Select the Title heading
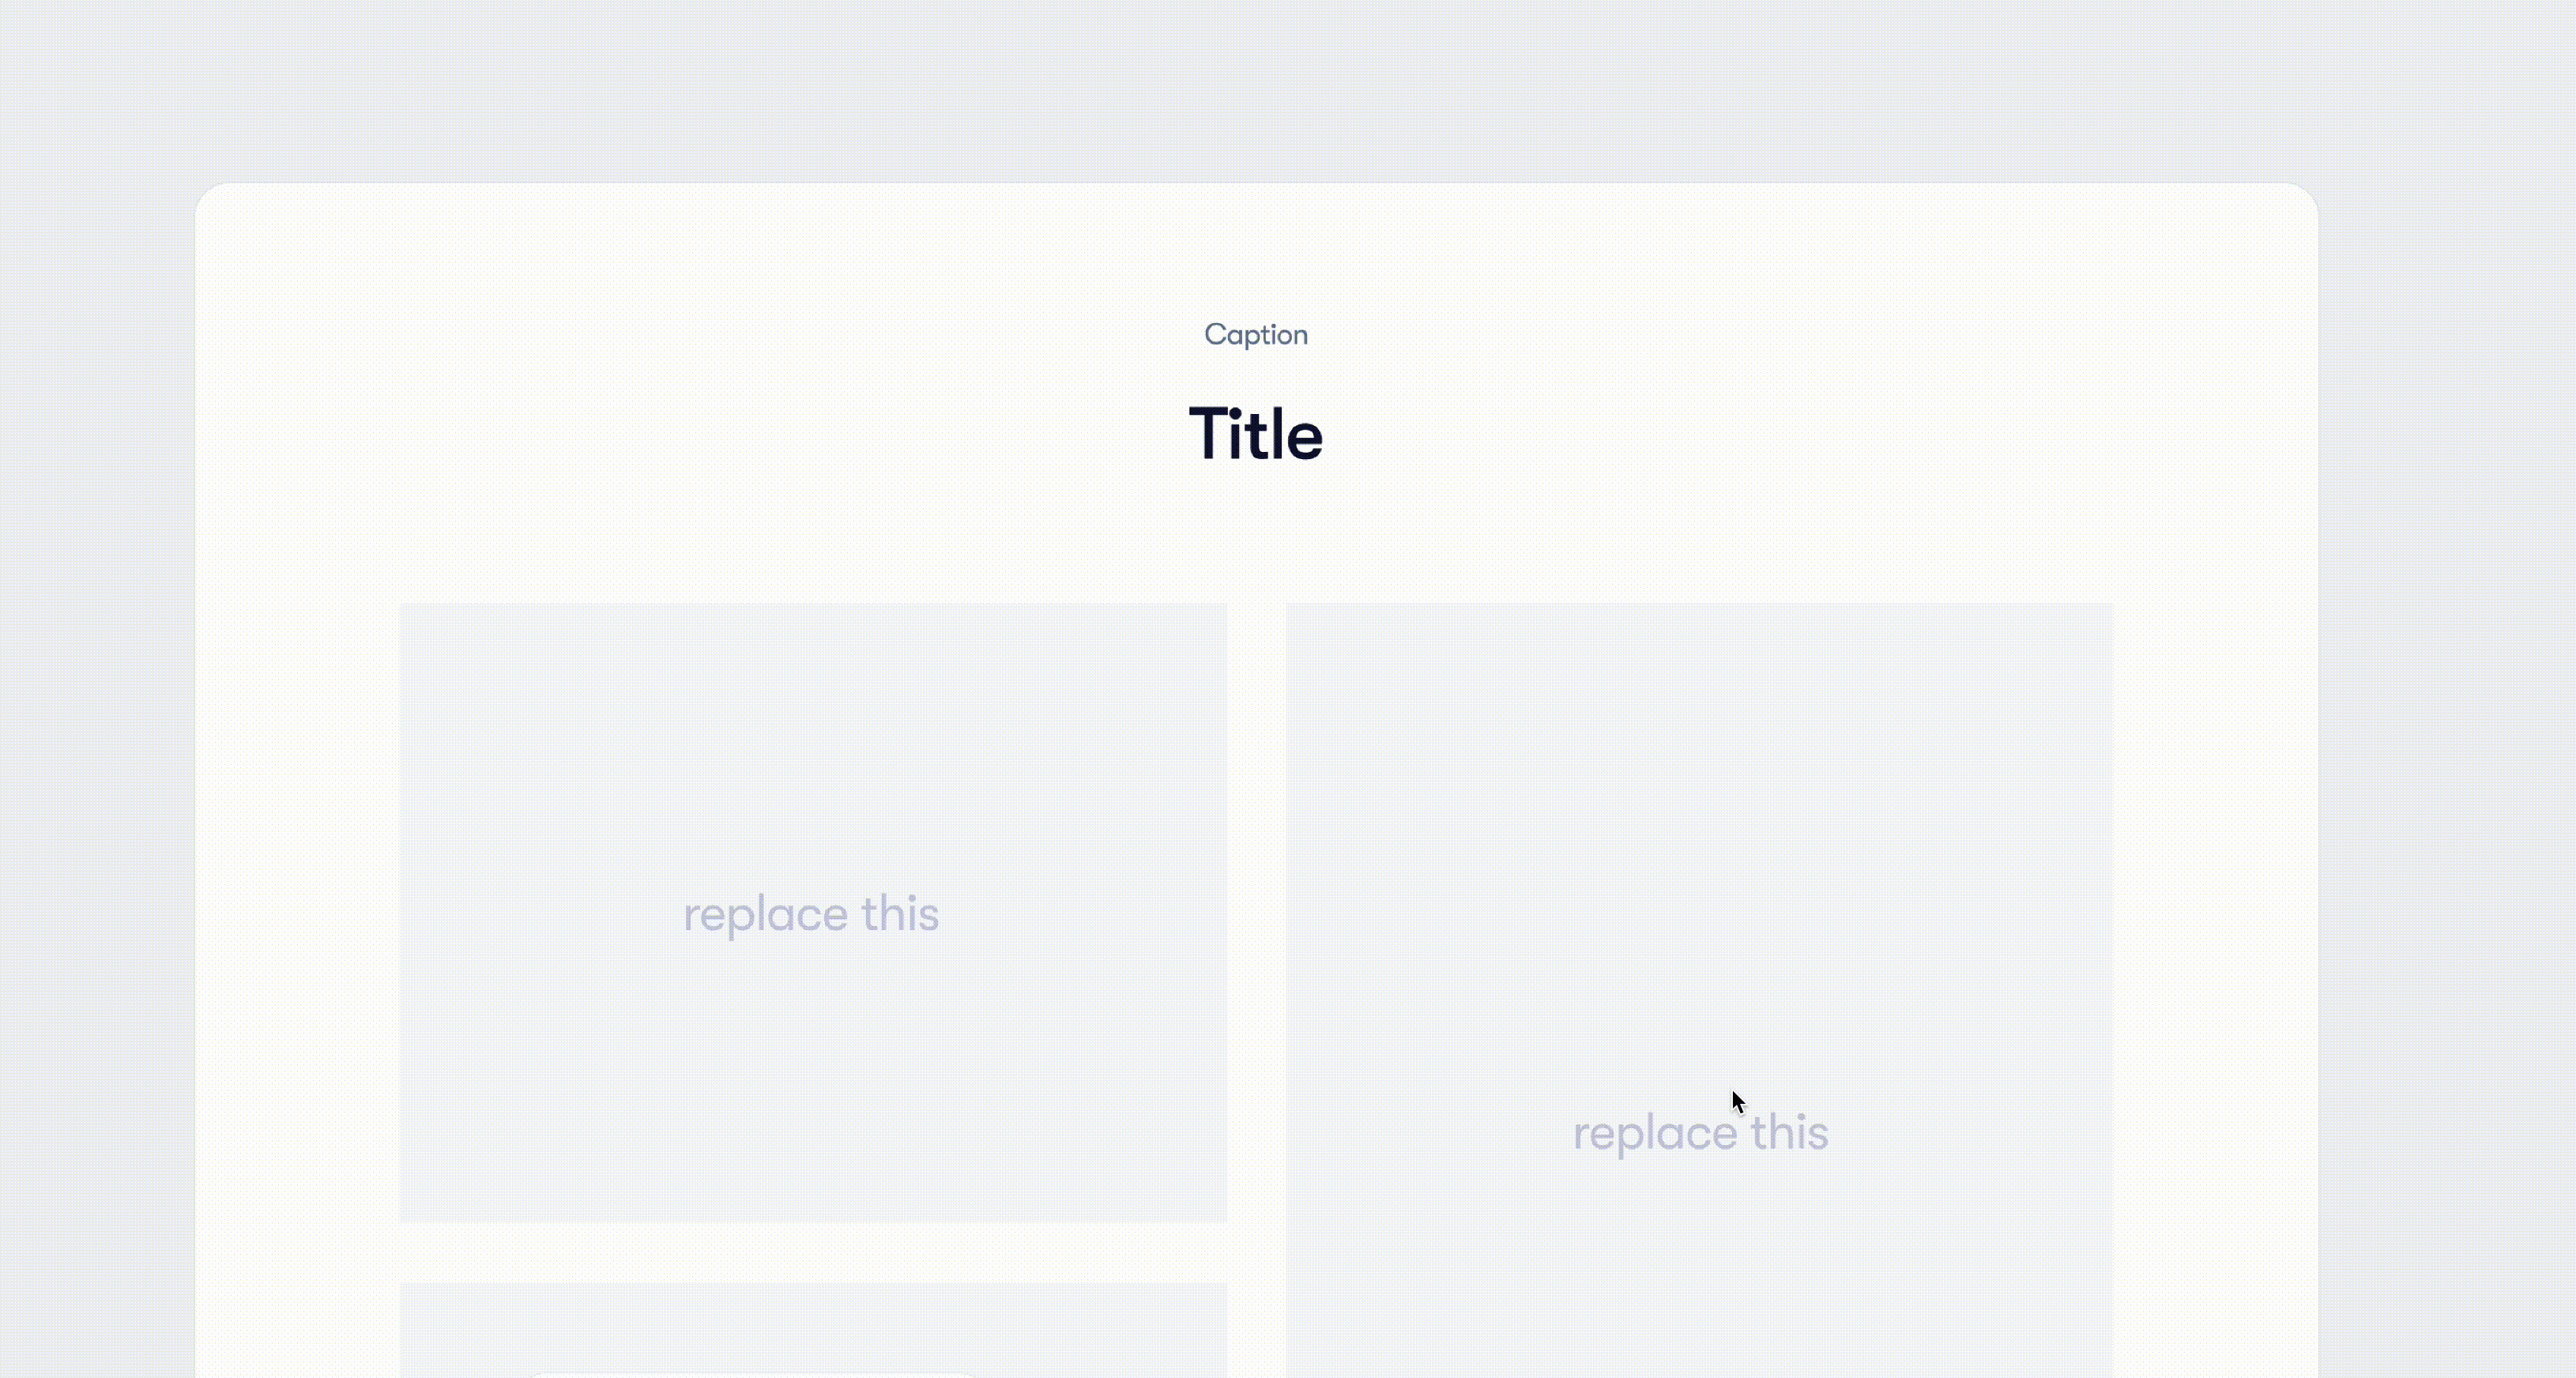 tap(1255, 435)
